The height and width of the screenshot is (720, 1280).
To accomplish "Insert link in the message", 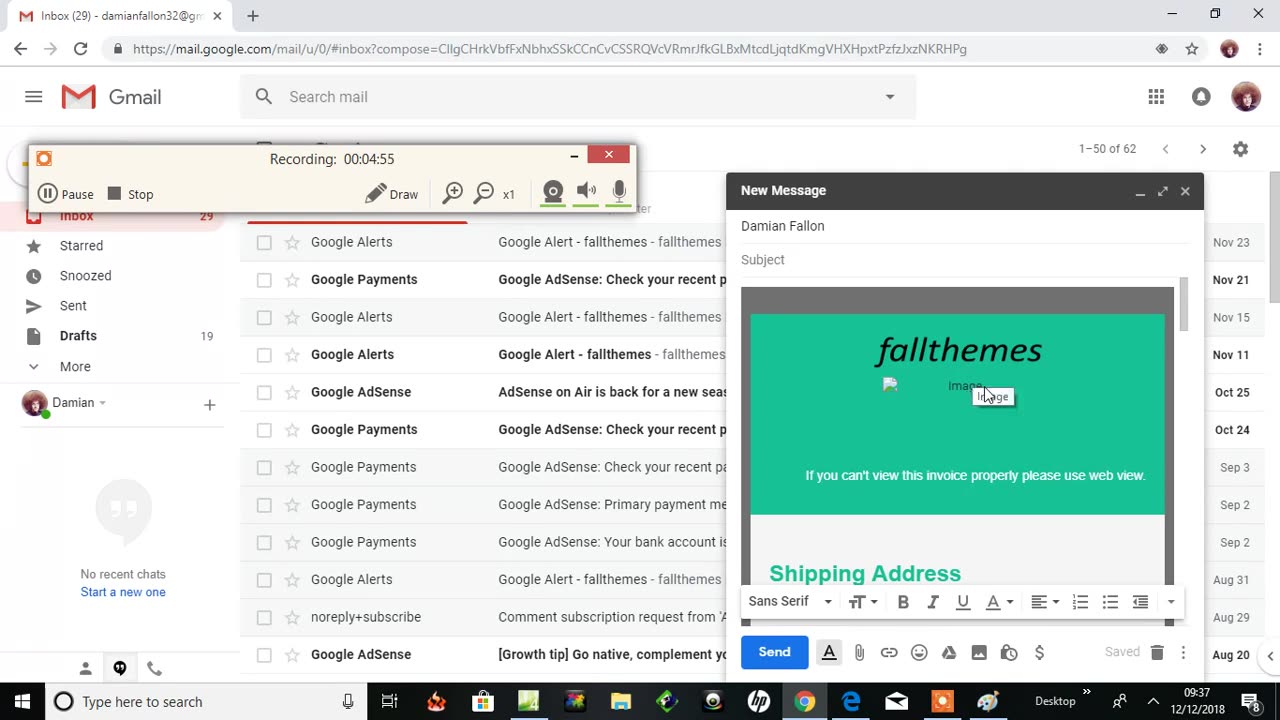I will click(x=889, y=653).
